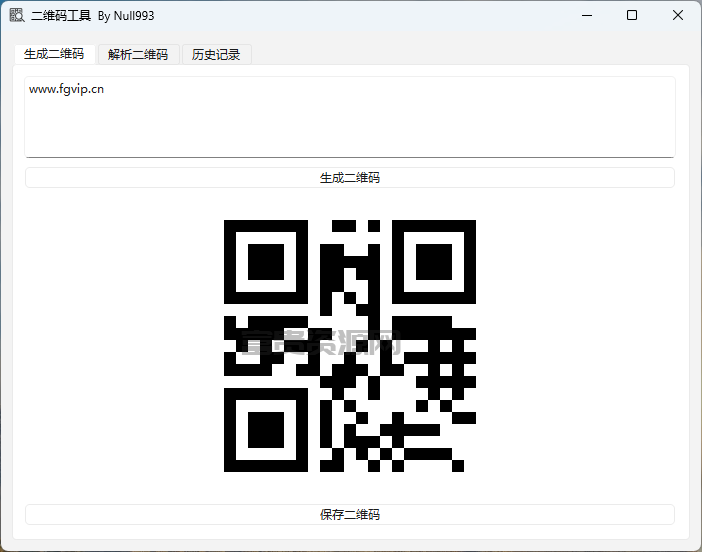
Task: Click the top-left finder square of the QR code
Action: 266,262
